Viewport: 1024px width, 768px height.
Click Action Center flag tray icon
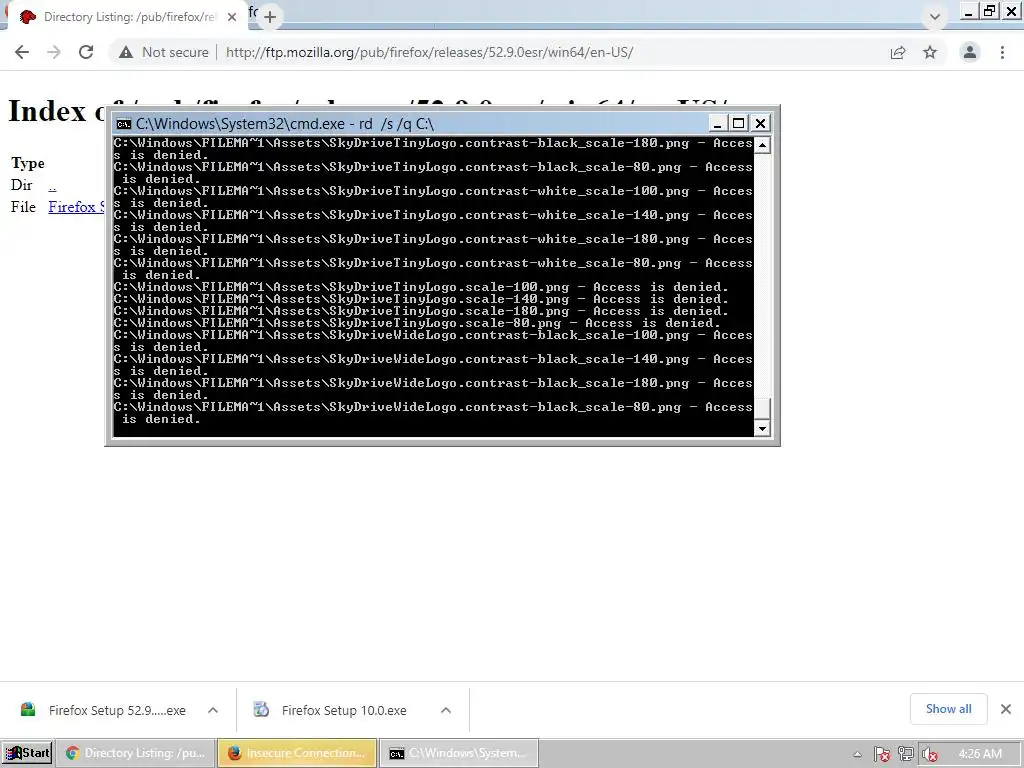(x=882, y=754)
